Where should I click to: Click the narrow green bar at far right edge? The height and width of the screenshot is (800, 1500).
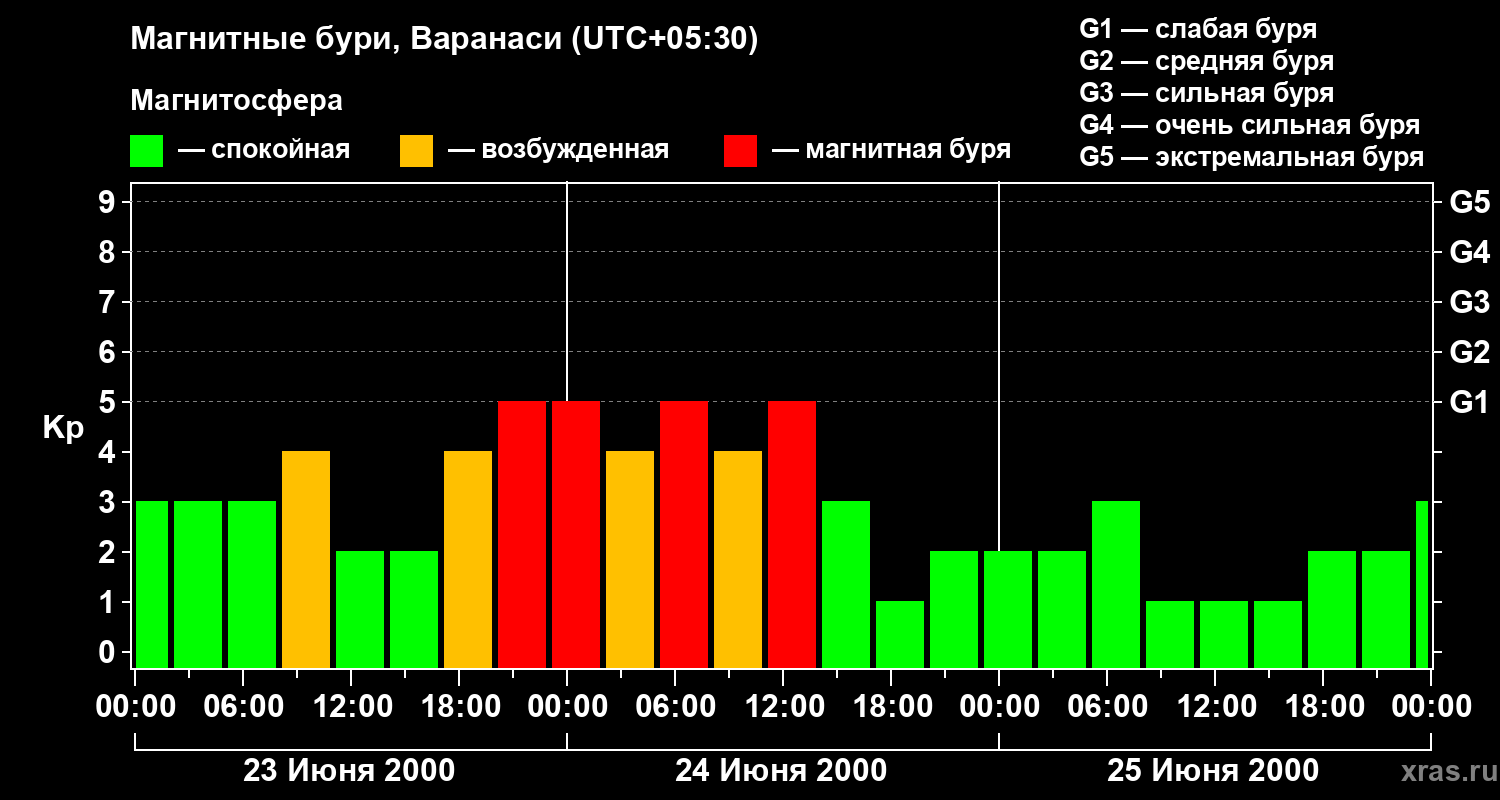point(1422,584)
